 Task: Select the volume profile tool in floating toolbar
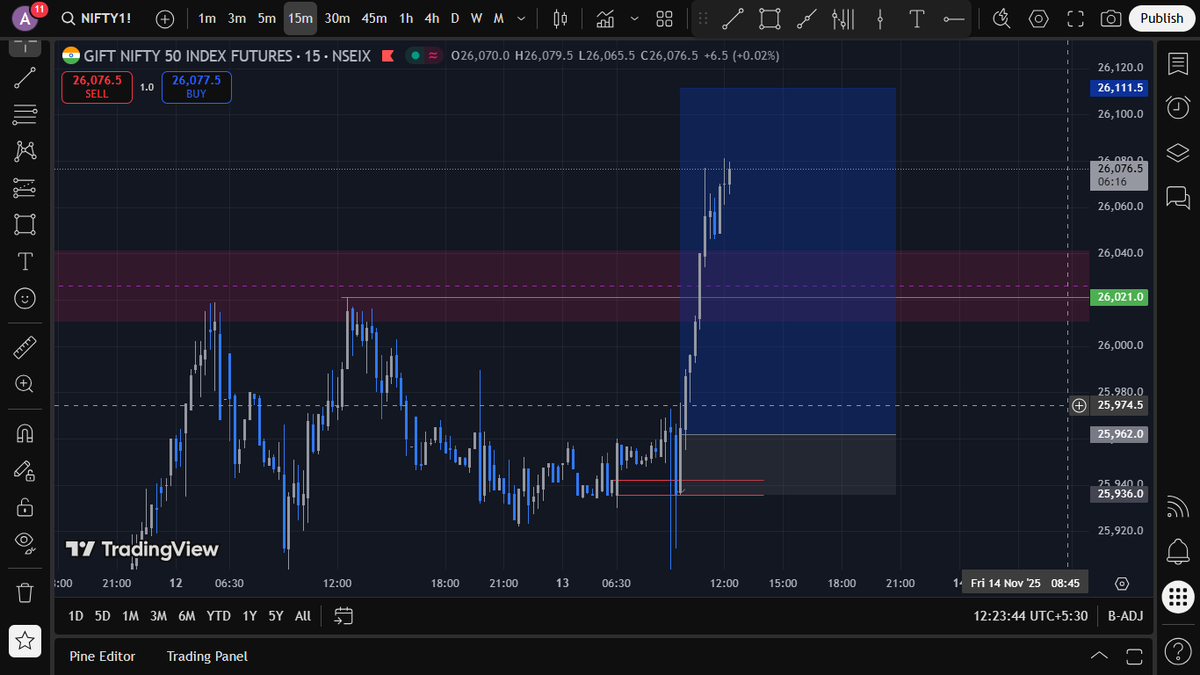(x=844, y=18)
